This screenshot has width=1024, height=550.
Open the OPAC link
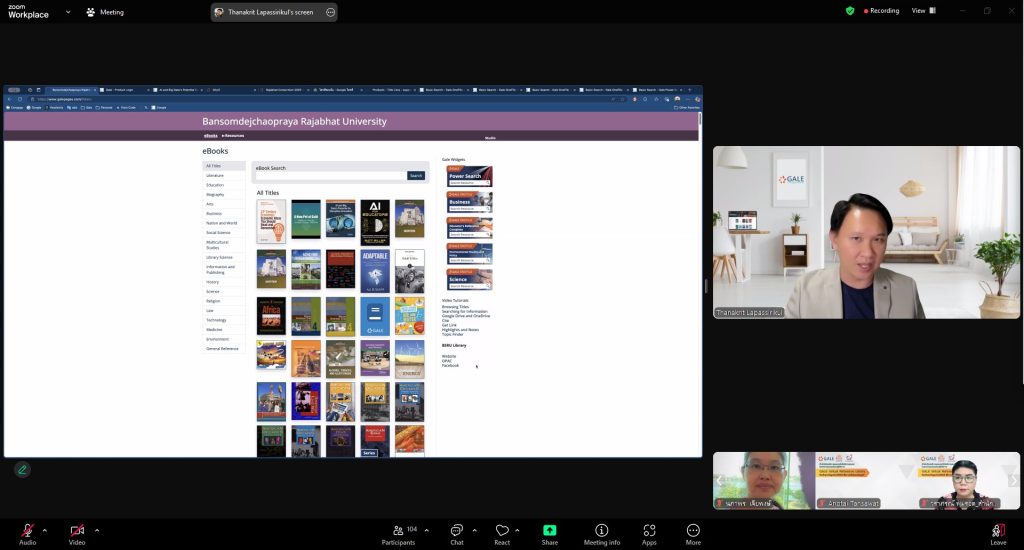point(447,361)
